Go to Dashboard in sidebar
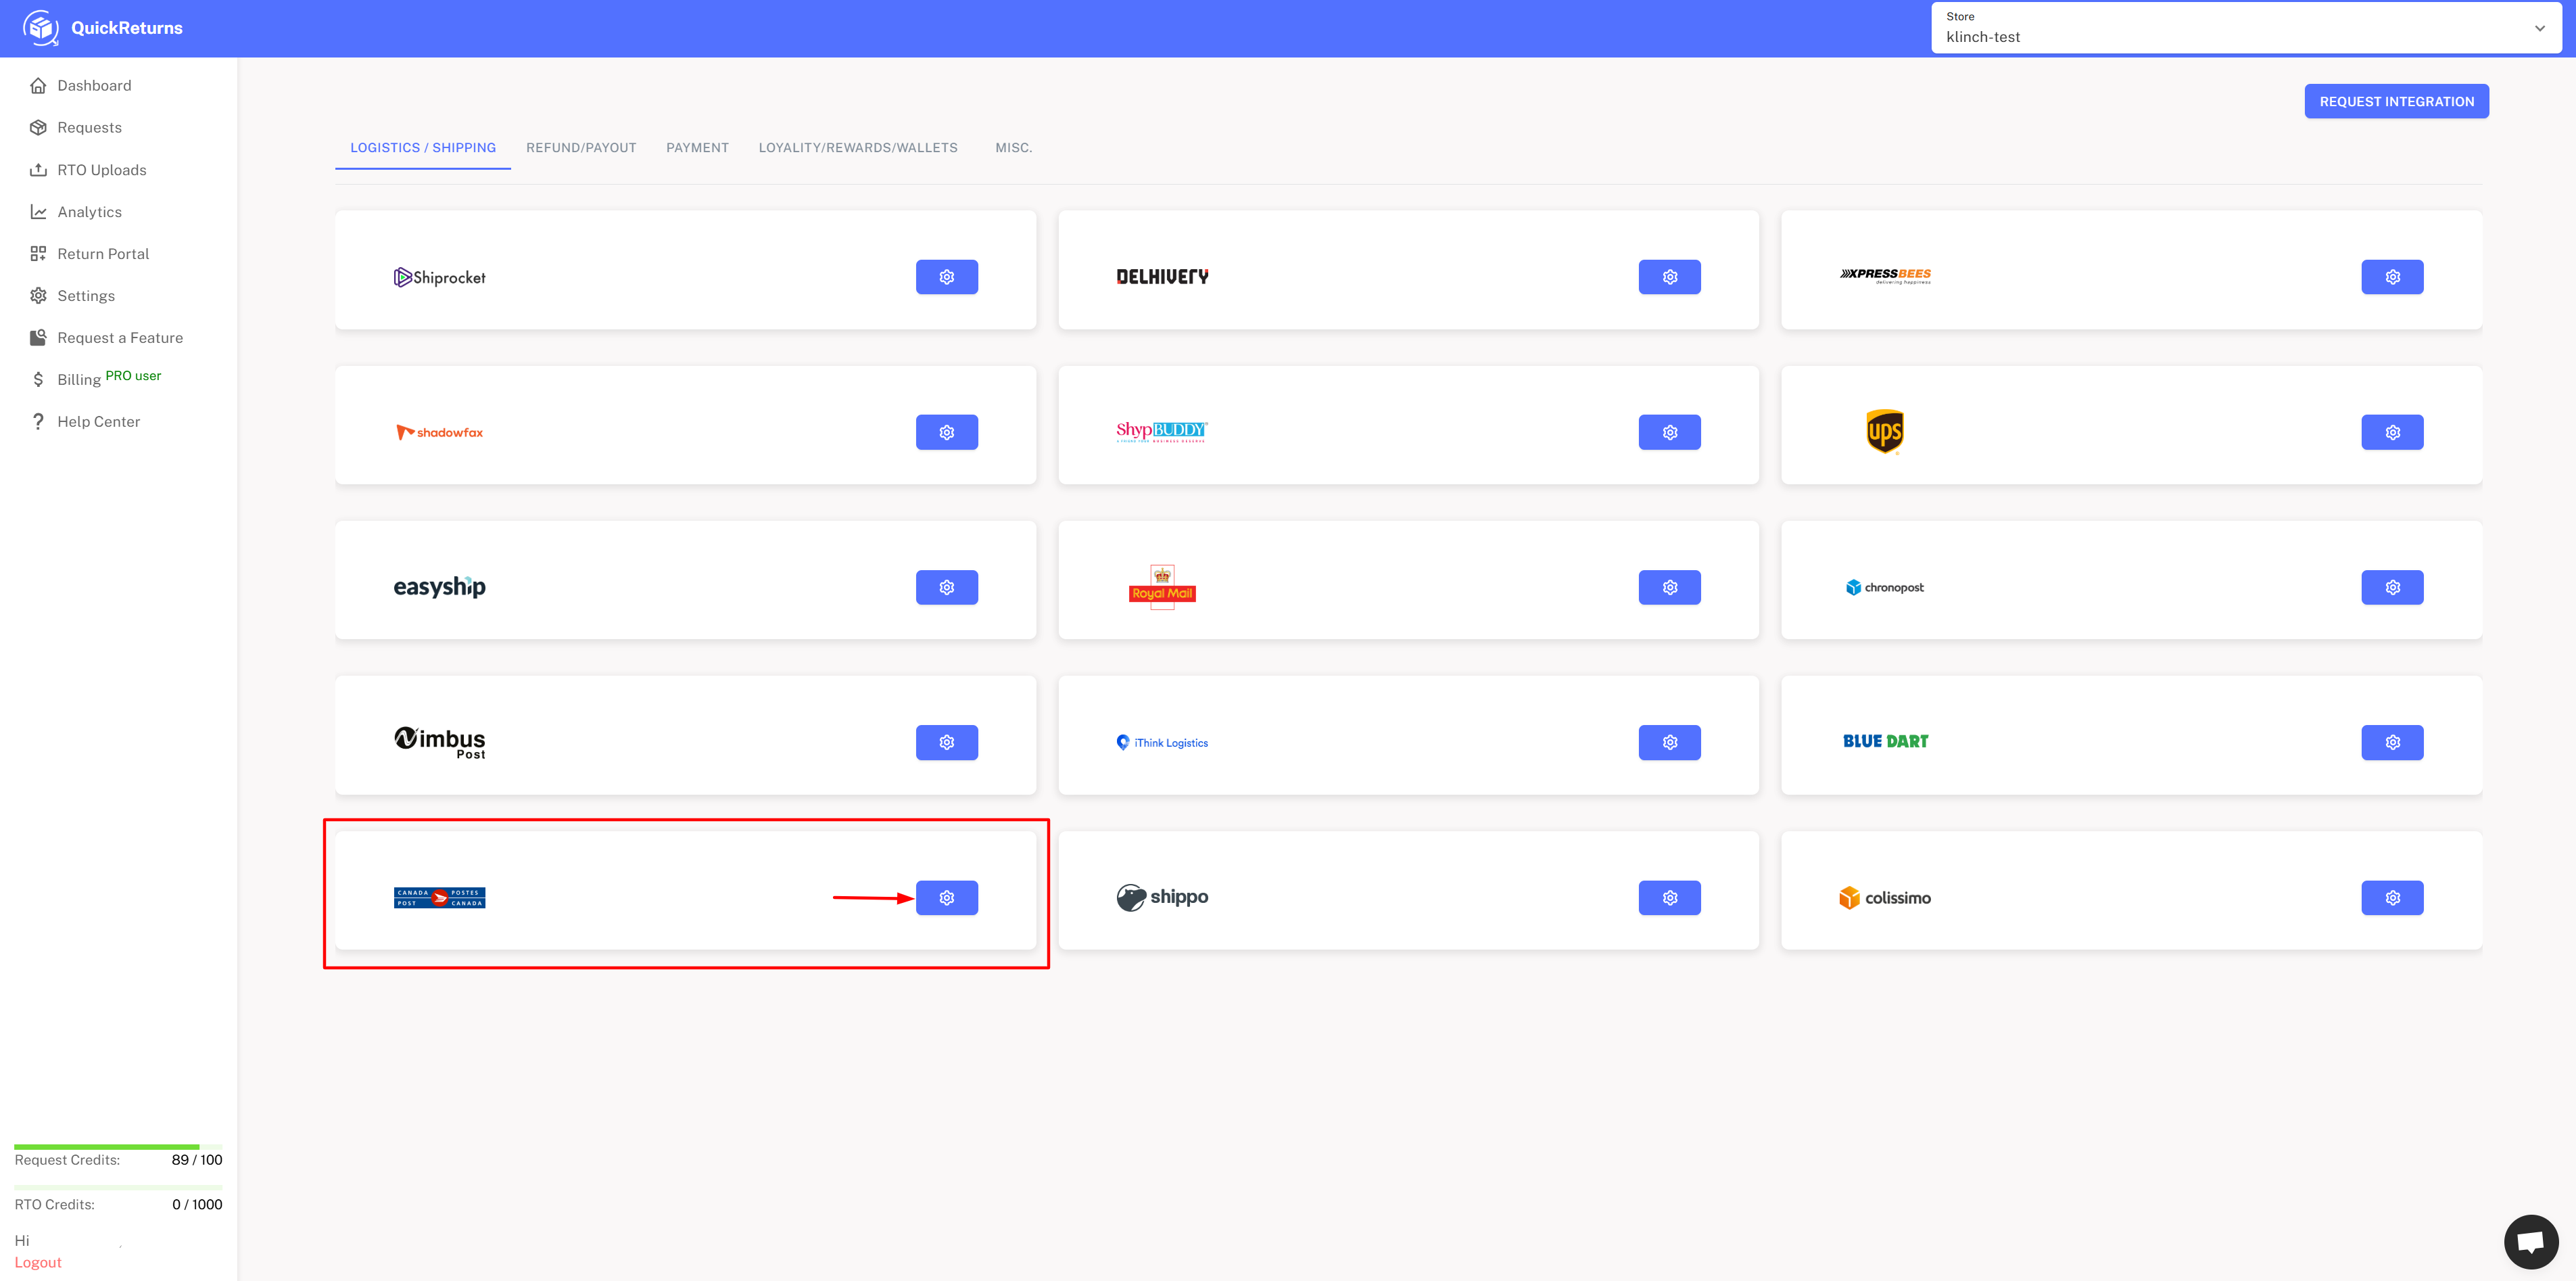Image resolution: width=2576 pixels, height=1281 pixels. coord(94,86)
